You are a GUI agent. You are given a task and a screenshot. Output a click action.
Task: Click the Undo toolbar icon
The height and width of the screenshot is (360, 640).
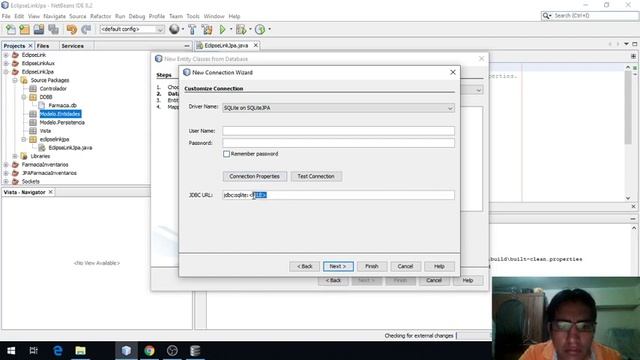(x=71, y=29)
